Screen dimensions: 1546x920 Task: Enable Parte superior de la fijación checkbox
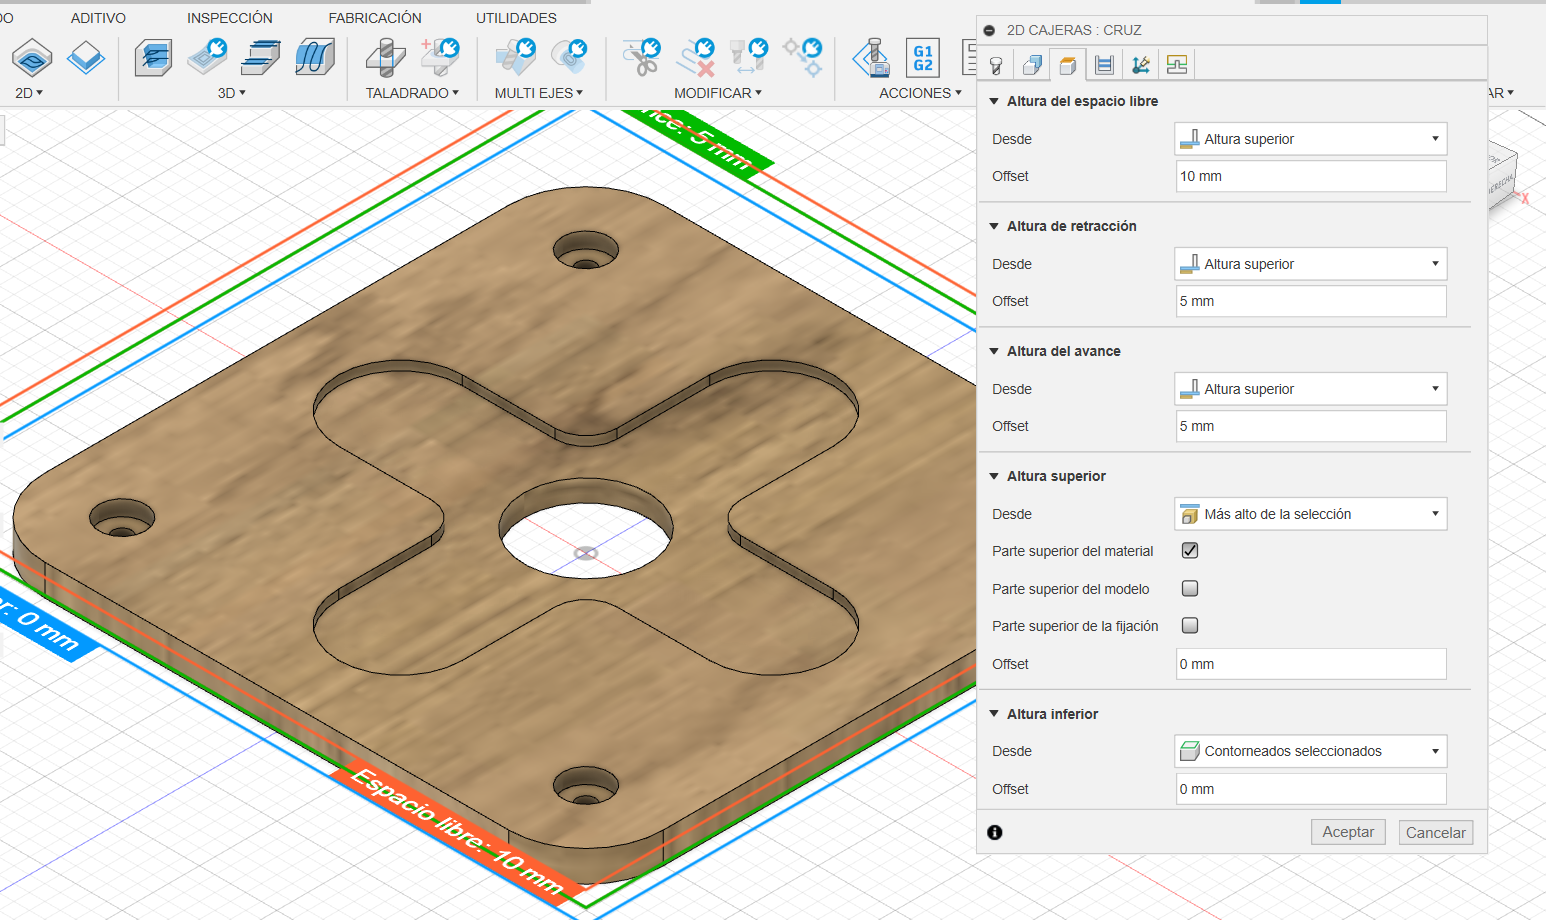(x=1190, y=625)
